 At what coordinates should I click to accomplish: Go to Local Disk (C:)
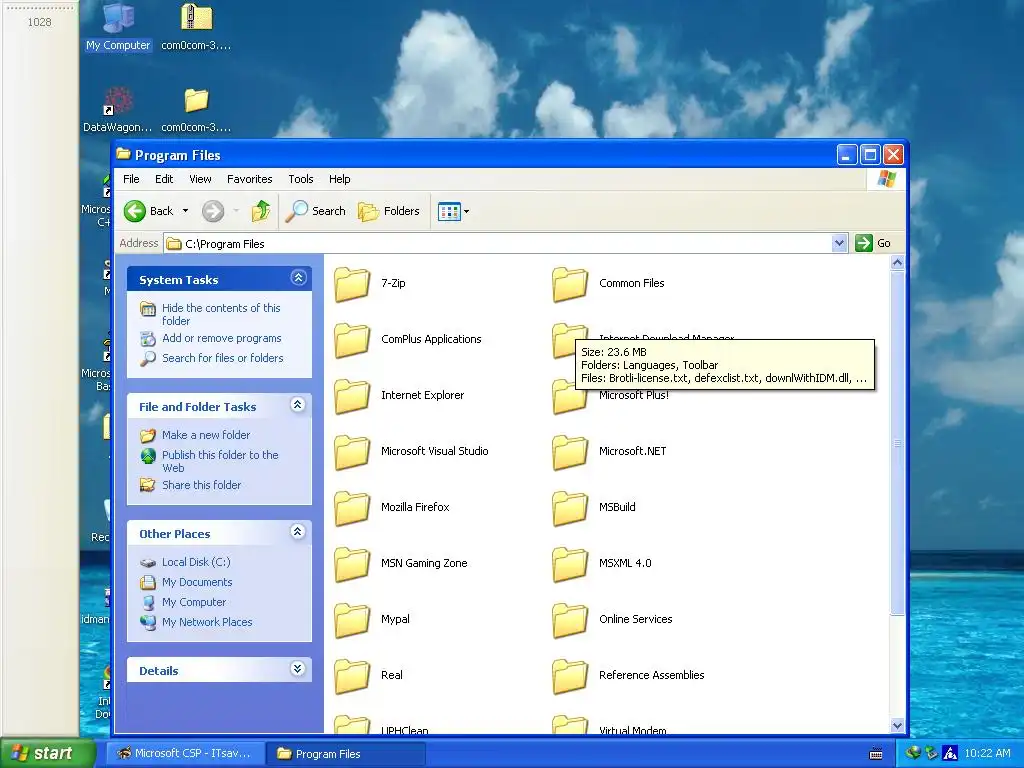coord(196,562)
